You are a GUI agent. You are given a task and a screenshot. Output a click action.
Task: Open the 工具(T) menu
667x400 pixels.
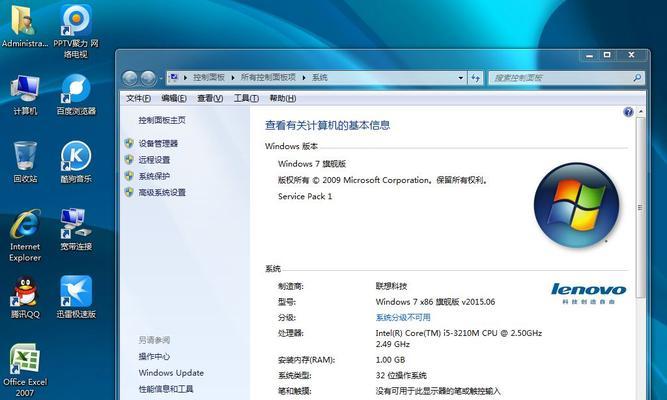[246, 98]
